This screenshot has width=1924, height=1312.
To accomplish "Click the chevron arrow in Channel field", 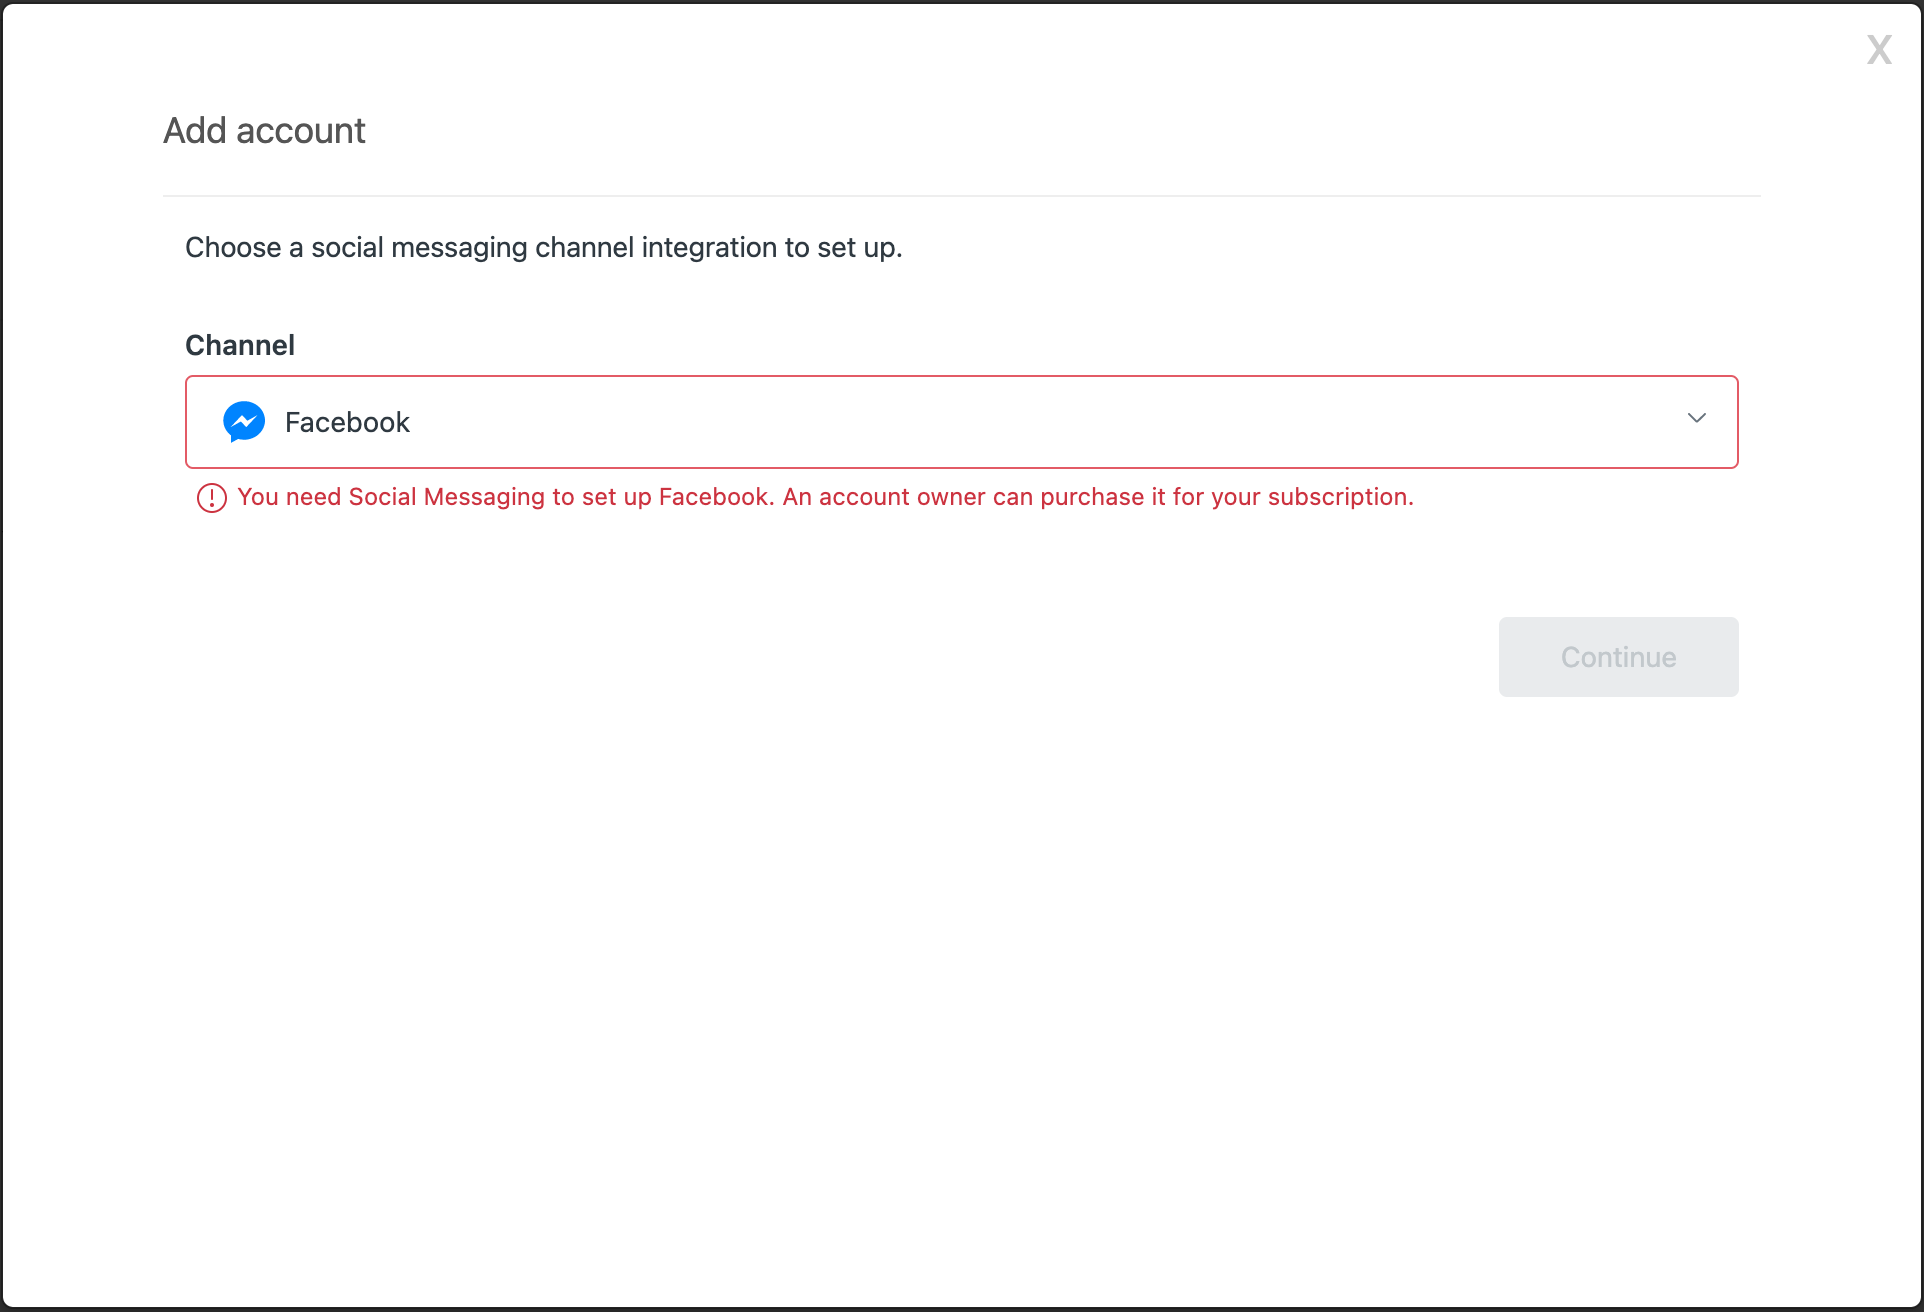I will tap(1696, 418).
